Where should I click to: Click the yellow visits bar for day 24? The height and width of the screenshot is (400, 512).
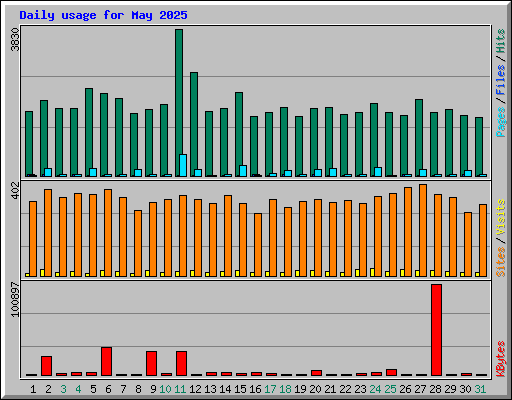[372, 272]
